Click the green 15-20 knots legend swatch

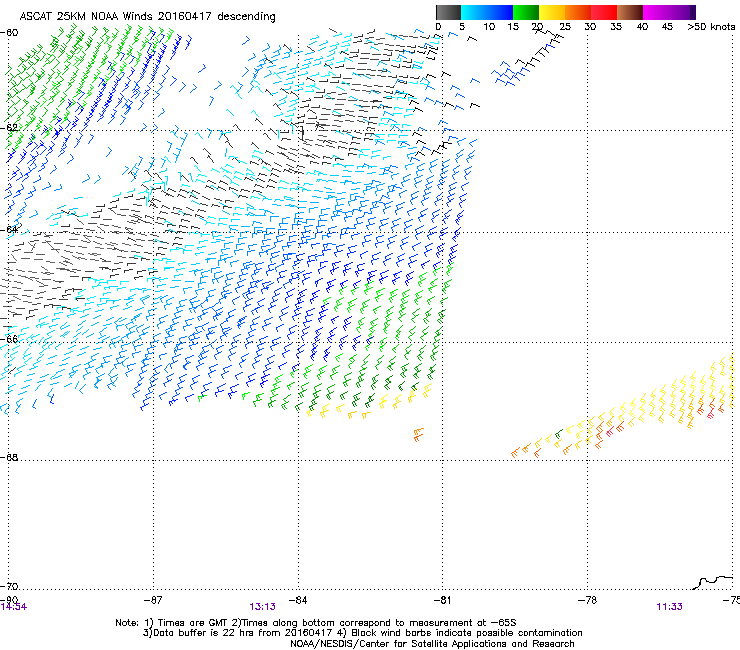[526, 12]
